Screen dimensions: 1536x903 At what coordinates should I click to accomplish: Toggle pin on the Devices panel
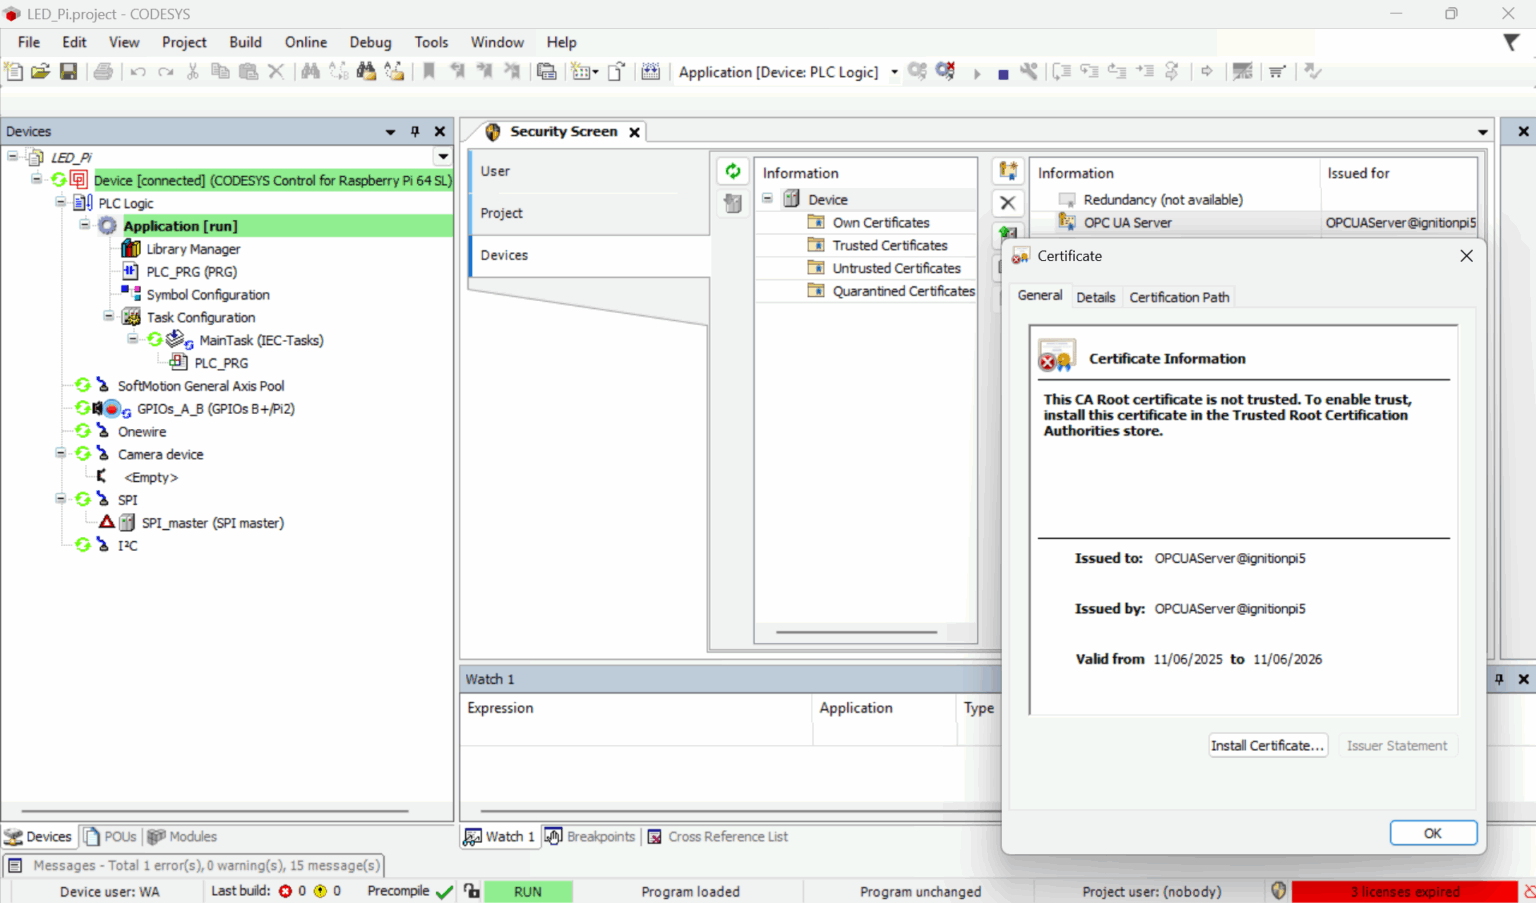pos(415,132)
